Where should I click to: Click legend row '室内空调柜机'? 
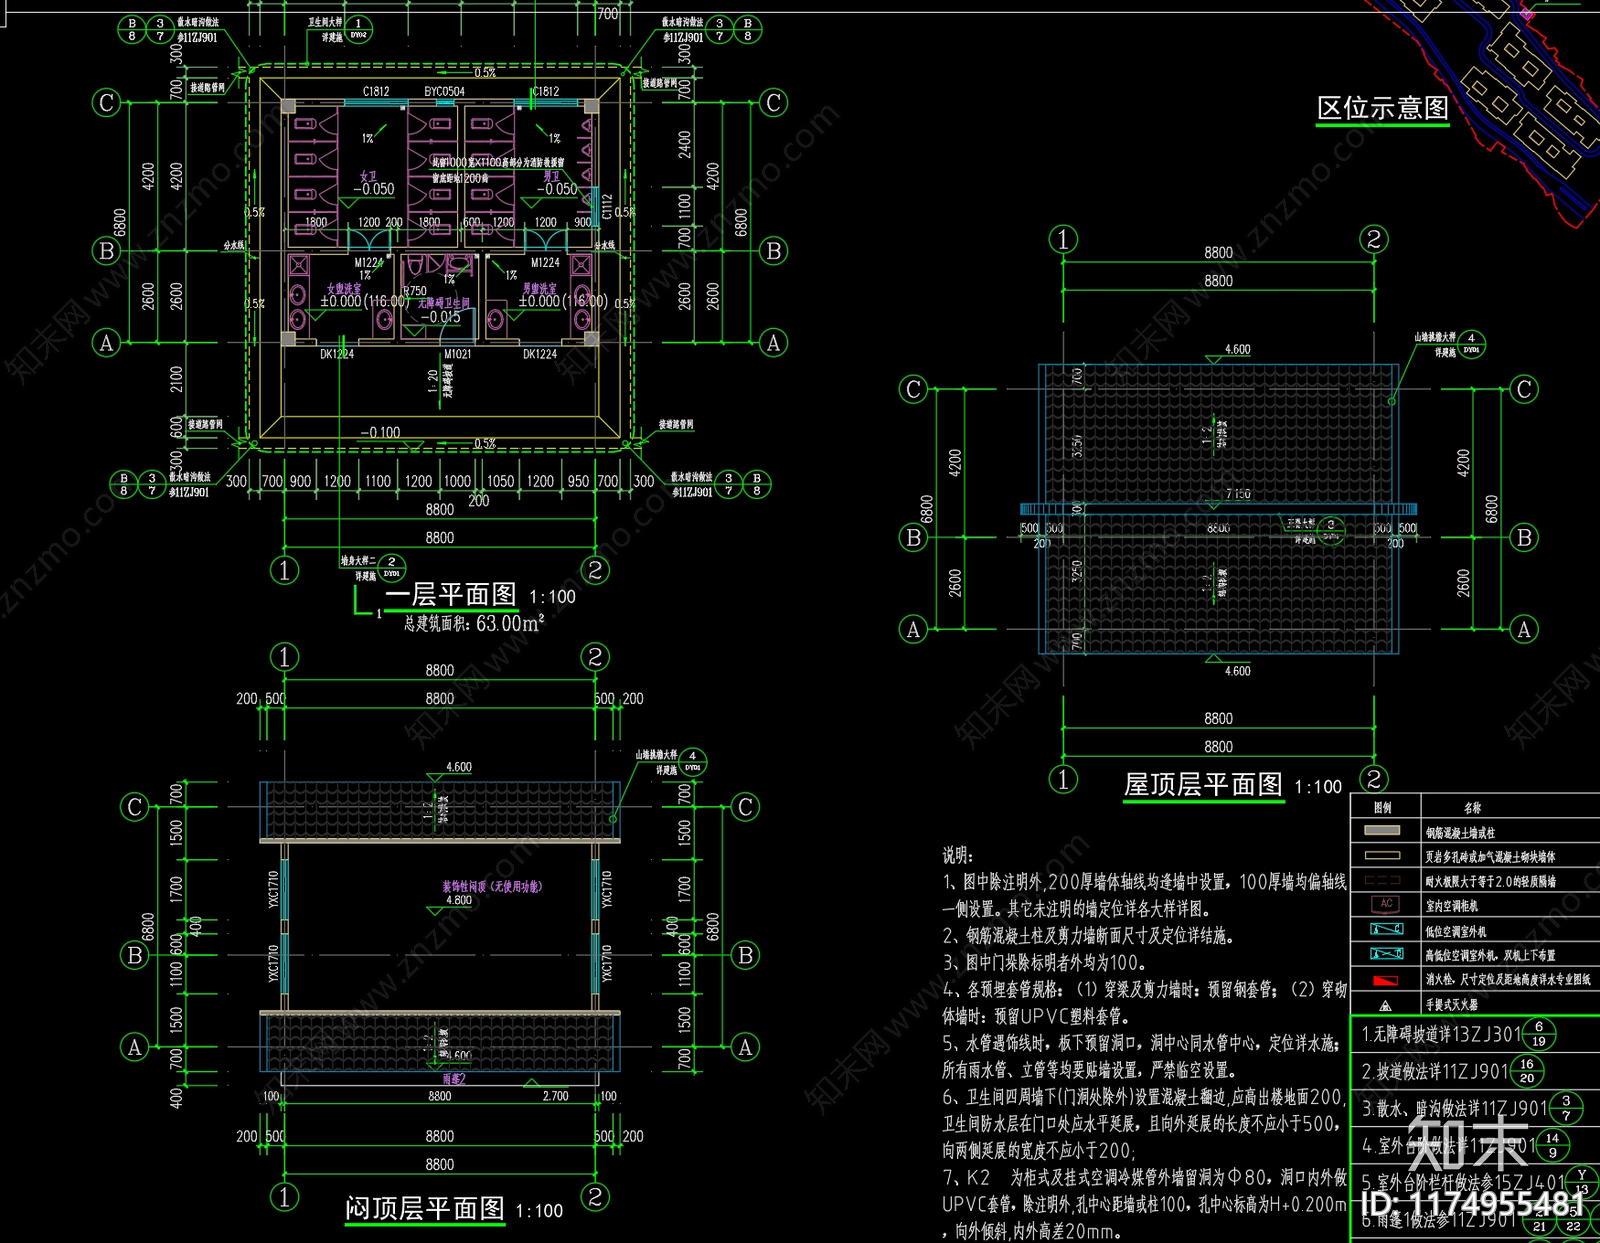(1451, 906)
